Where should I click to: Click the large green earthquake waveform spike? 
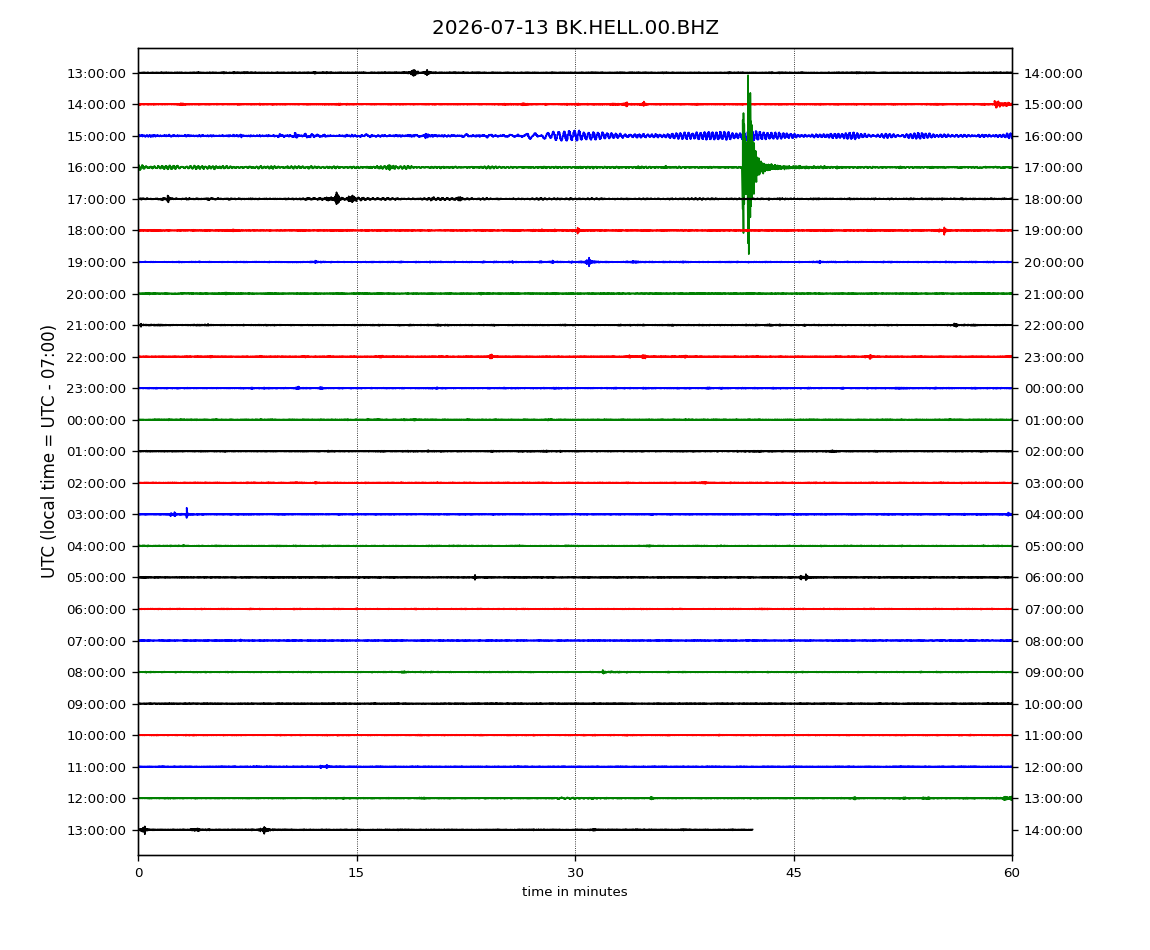pos(748,166)
